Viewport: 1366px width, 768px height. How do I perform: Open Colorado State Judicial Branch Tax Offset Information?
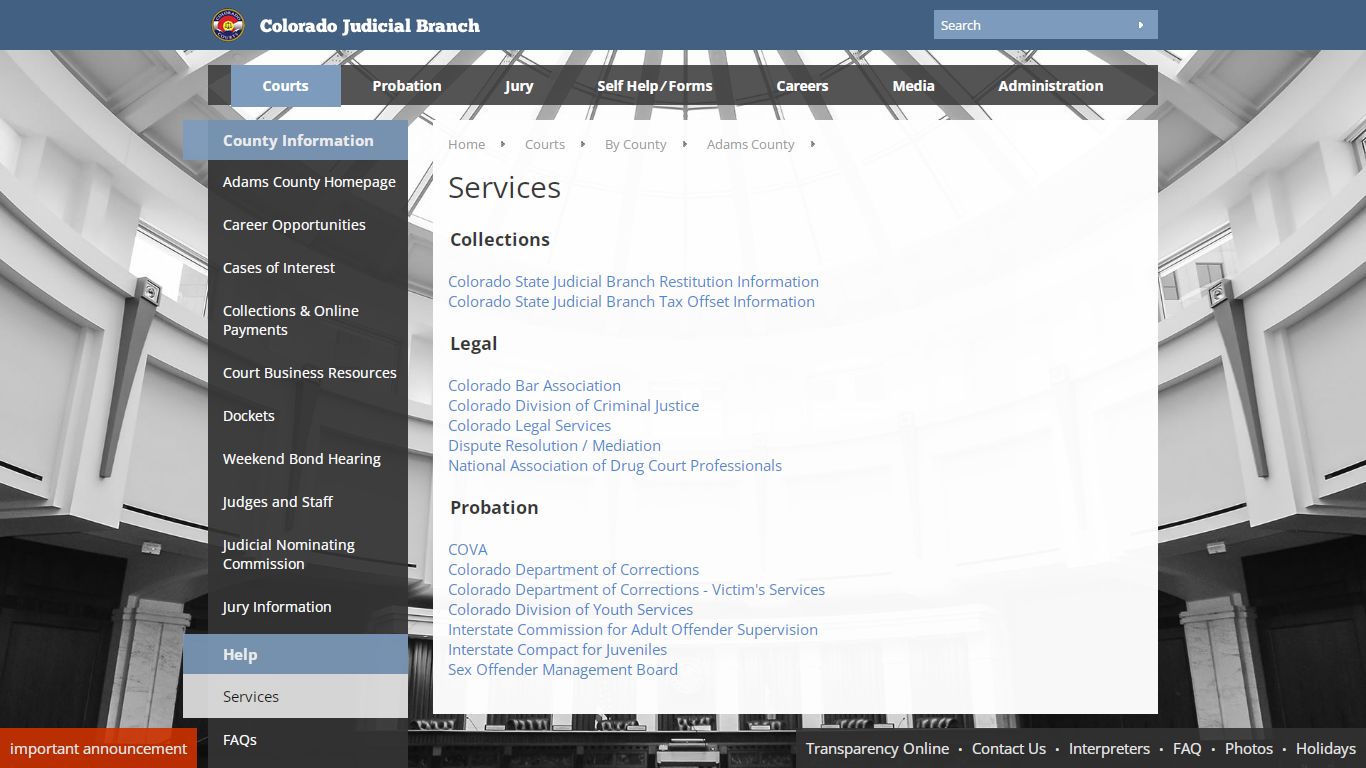coord(631,302)
